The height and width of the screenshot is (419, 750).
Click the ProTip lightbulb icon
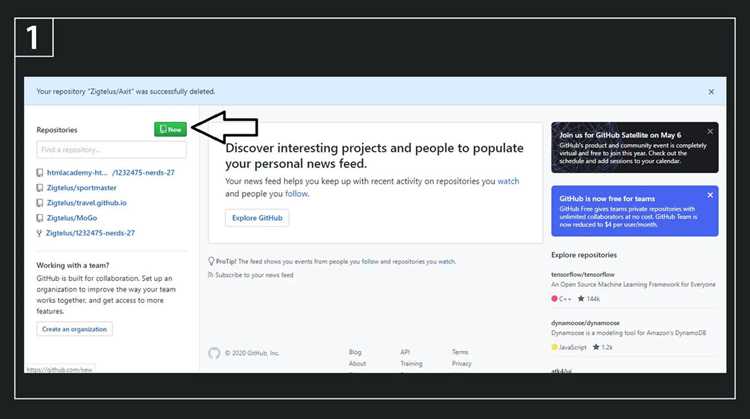click(x=211, y=261)
